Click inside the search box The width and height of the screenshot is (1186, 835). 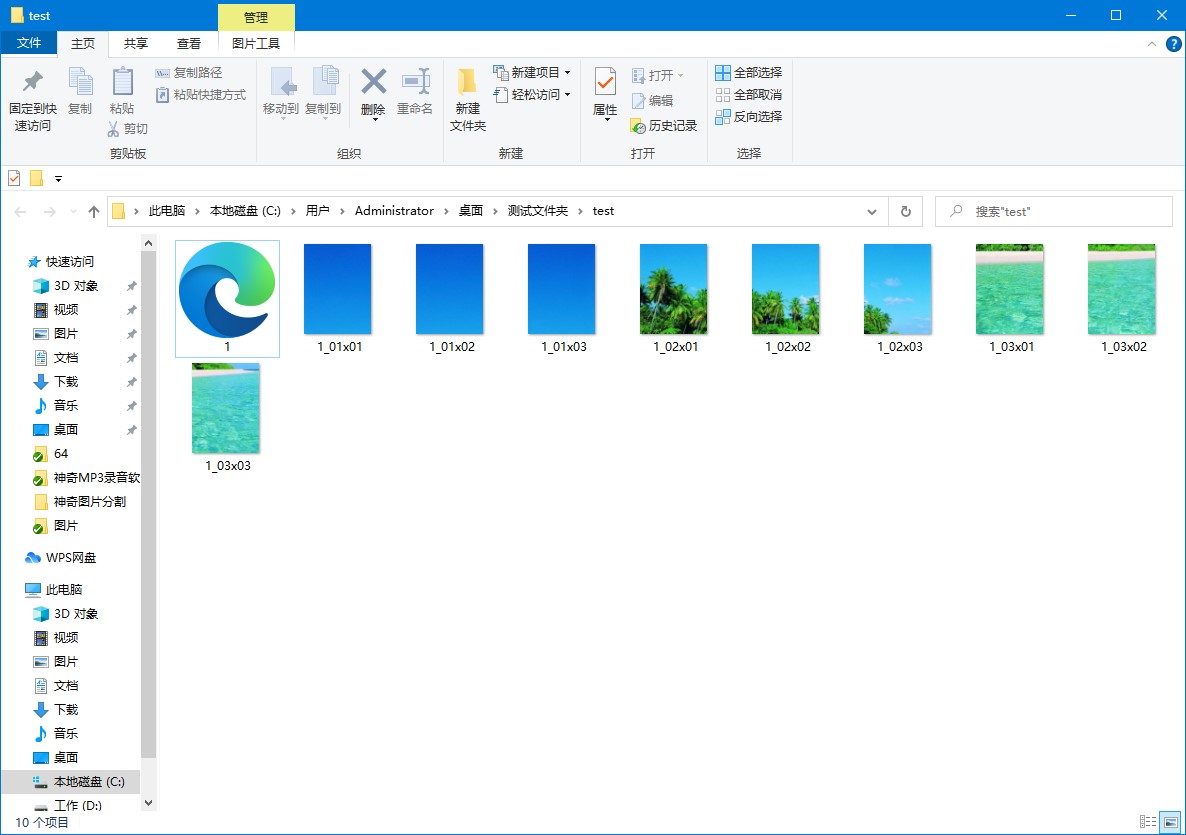[1050, 211]
